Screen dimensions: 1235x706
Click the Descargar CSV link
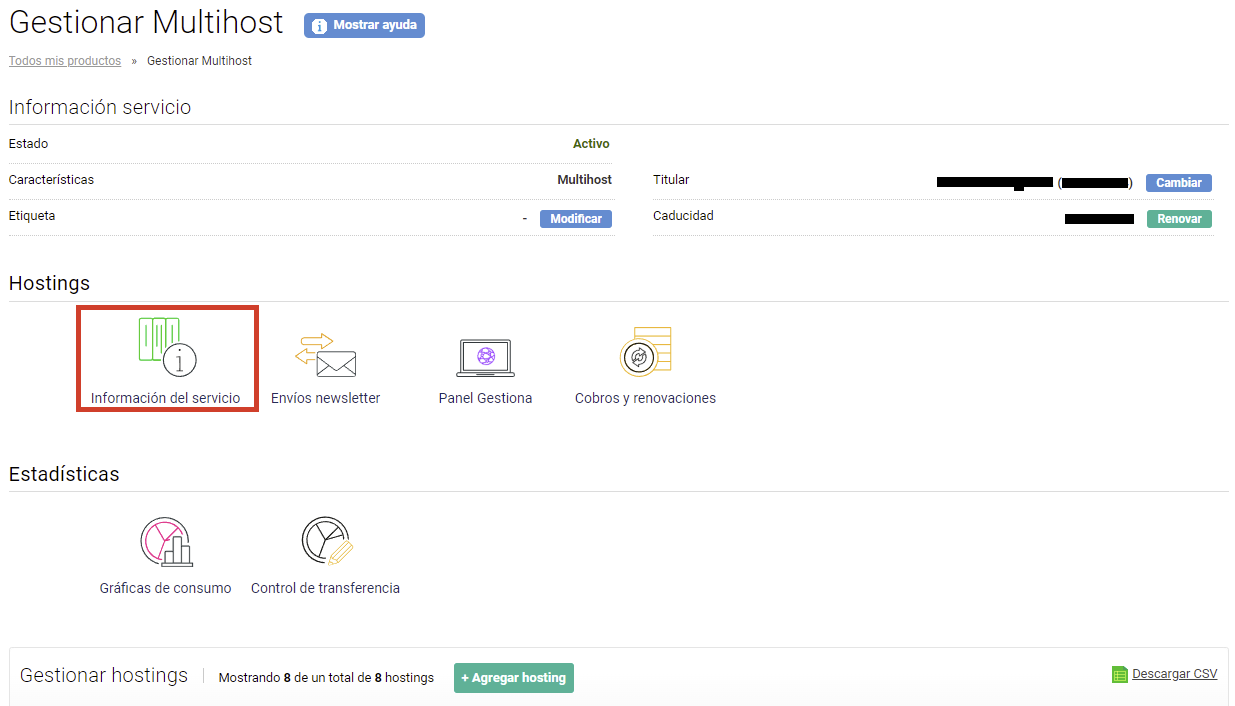(x=1174, y=674)
